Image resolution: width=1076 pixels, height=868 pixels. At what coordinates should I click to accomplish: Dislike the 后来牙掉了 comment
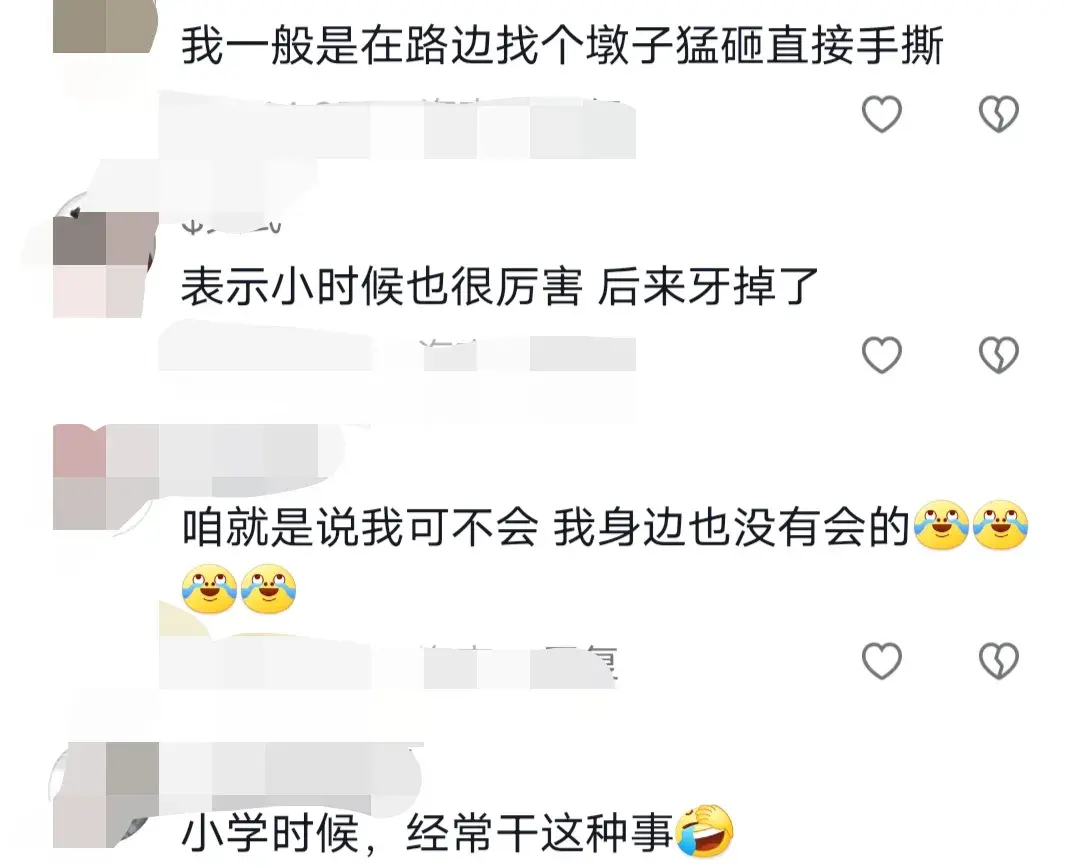pyautogui.click(x=998, y=355)
